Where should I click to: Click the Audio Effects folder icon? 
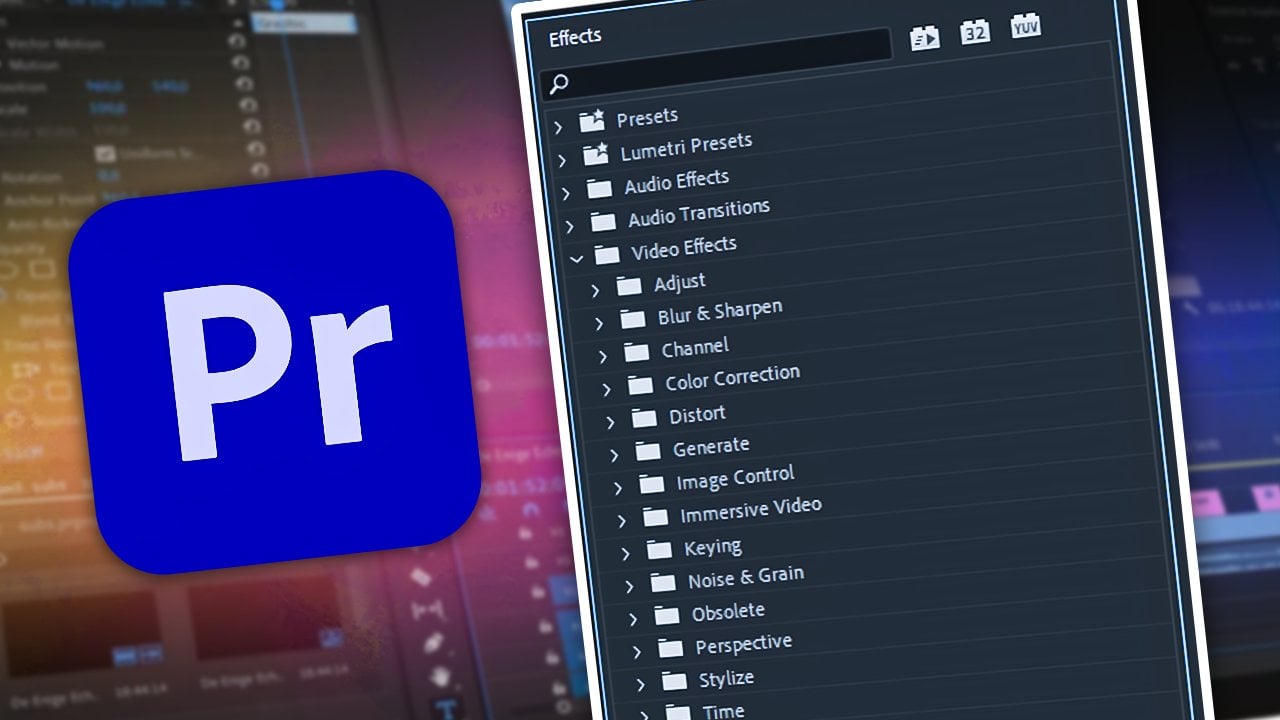click(599, 188)
